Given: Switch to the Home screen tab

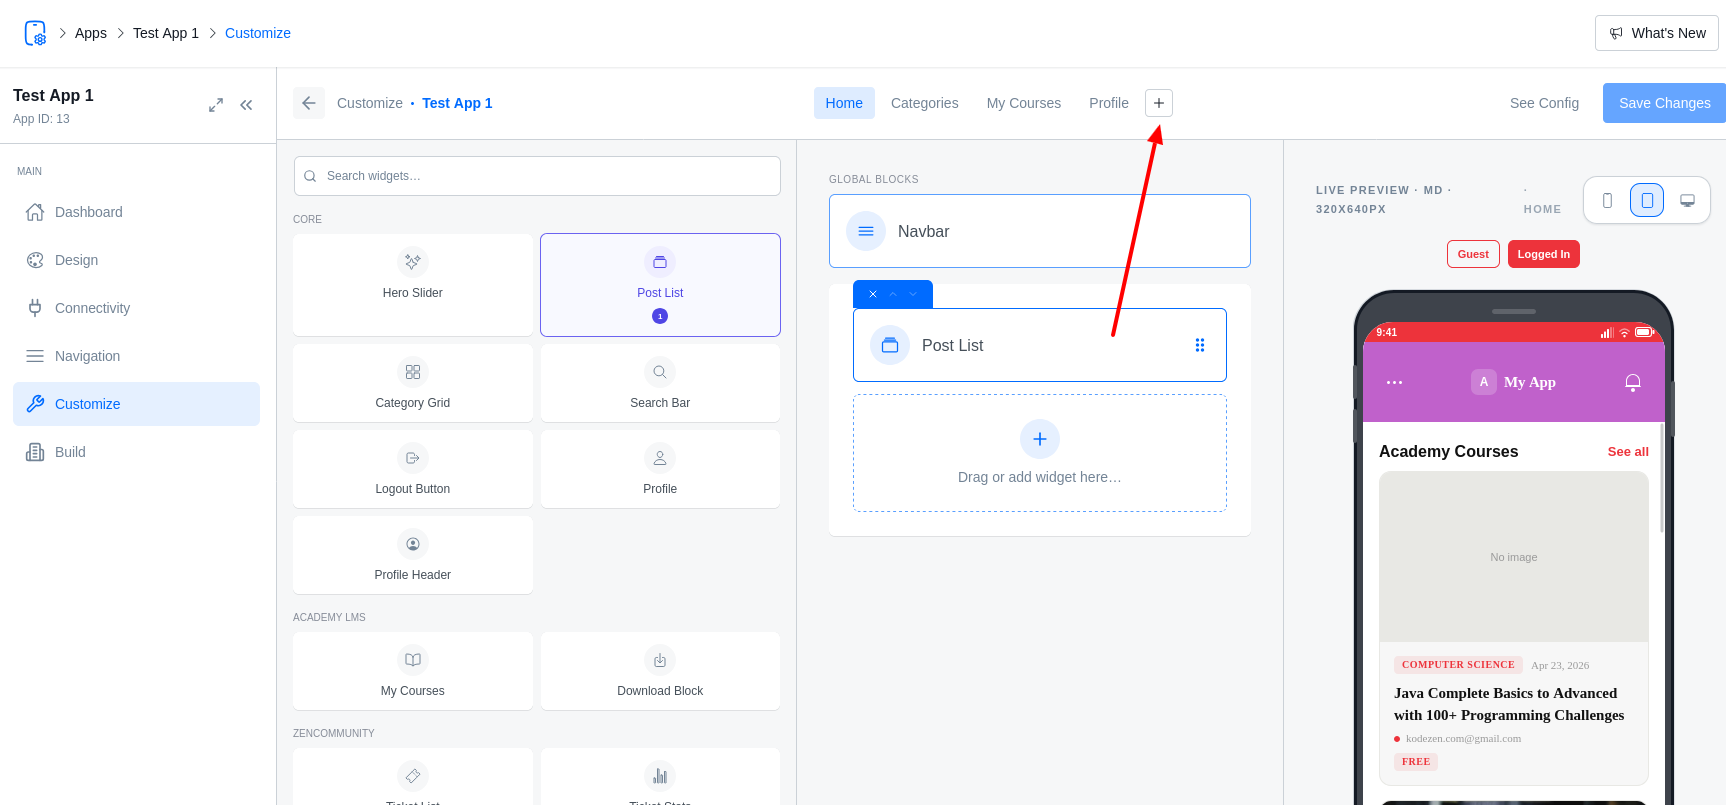Looking at the screenshot, I should 844,103.
